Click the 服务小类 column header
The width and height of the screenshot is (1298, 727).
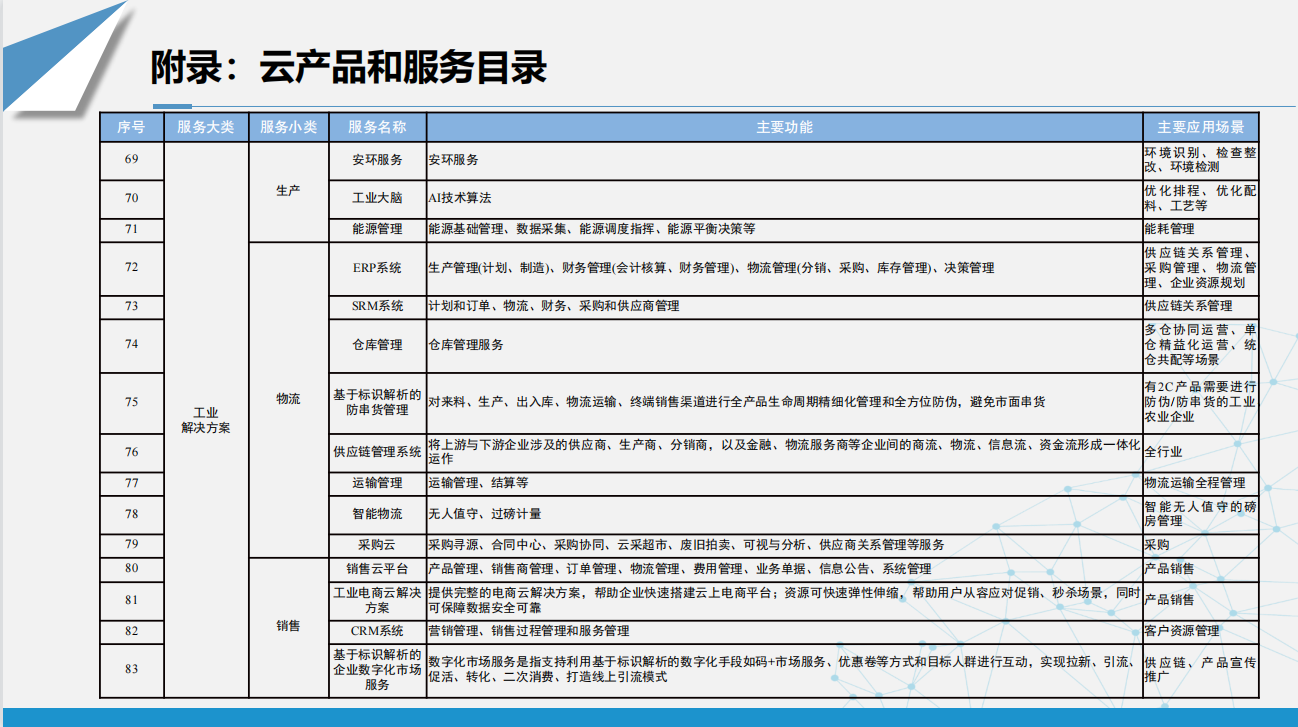[288, 127]
